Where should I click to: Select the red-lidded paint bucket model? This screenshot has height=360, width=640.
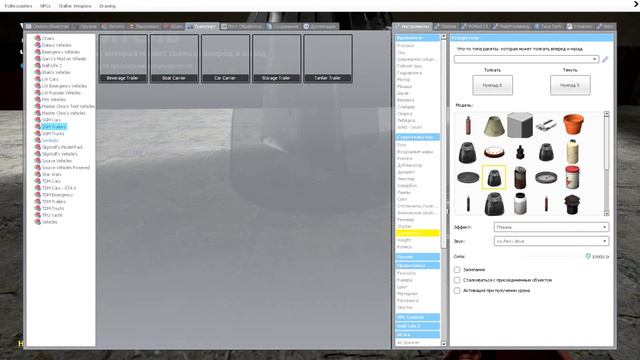coord(572,177)
